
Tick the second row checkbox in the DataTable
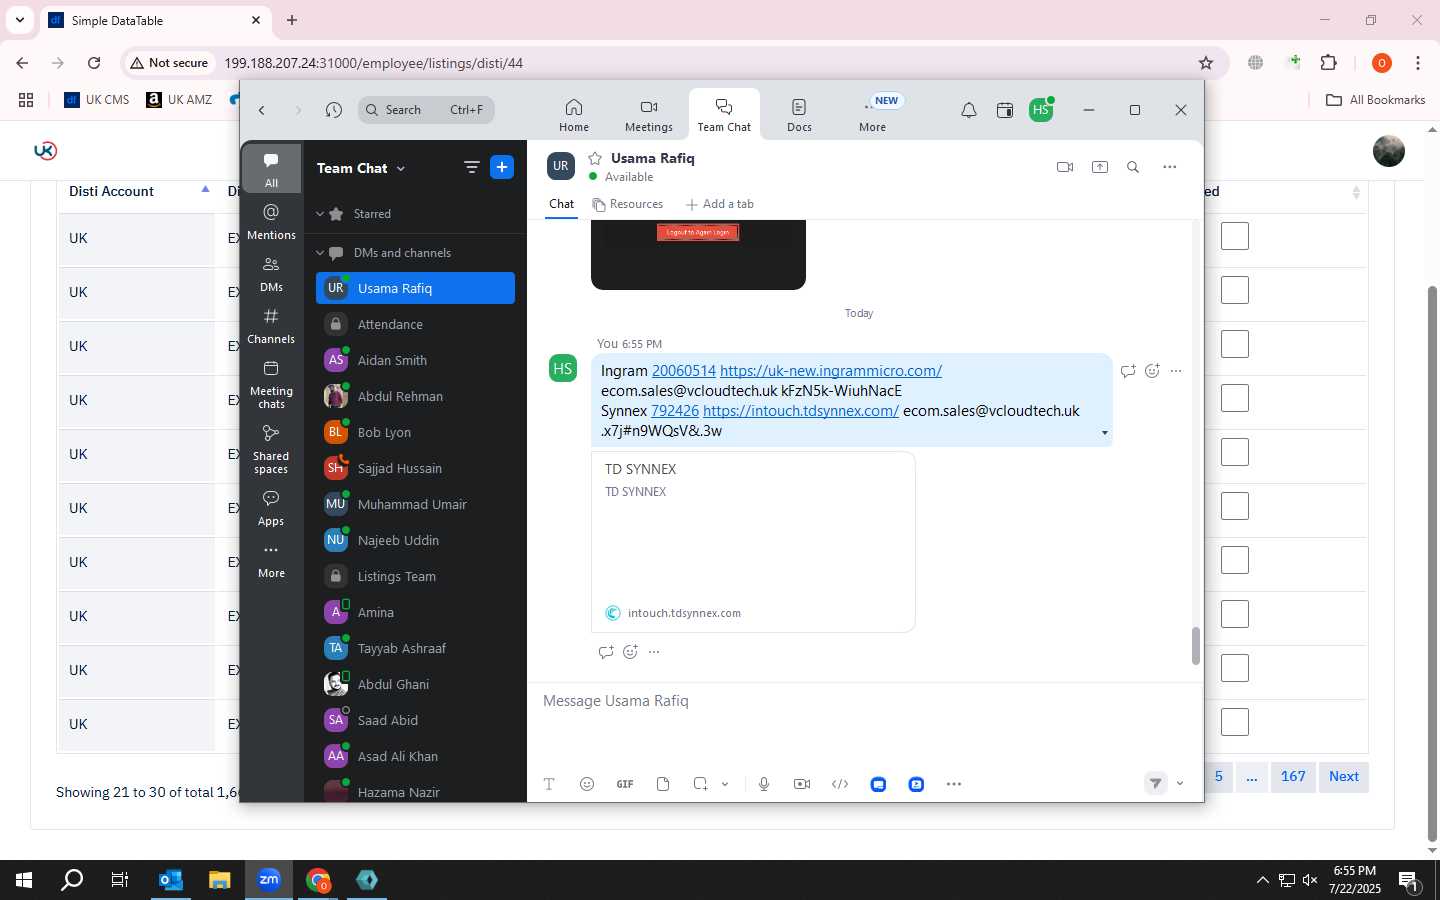1235,291
